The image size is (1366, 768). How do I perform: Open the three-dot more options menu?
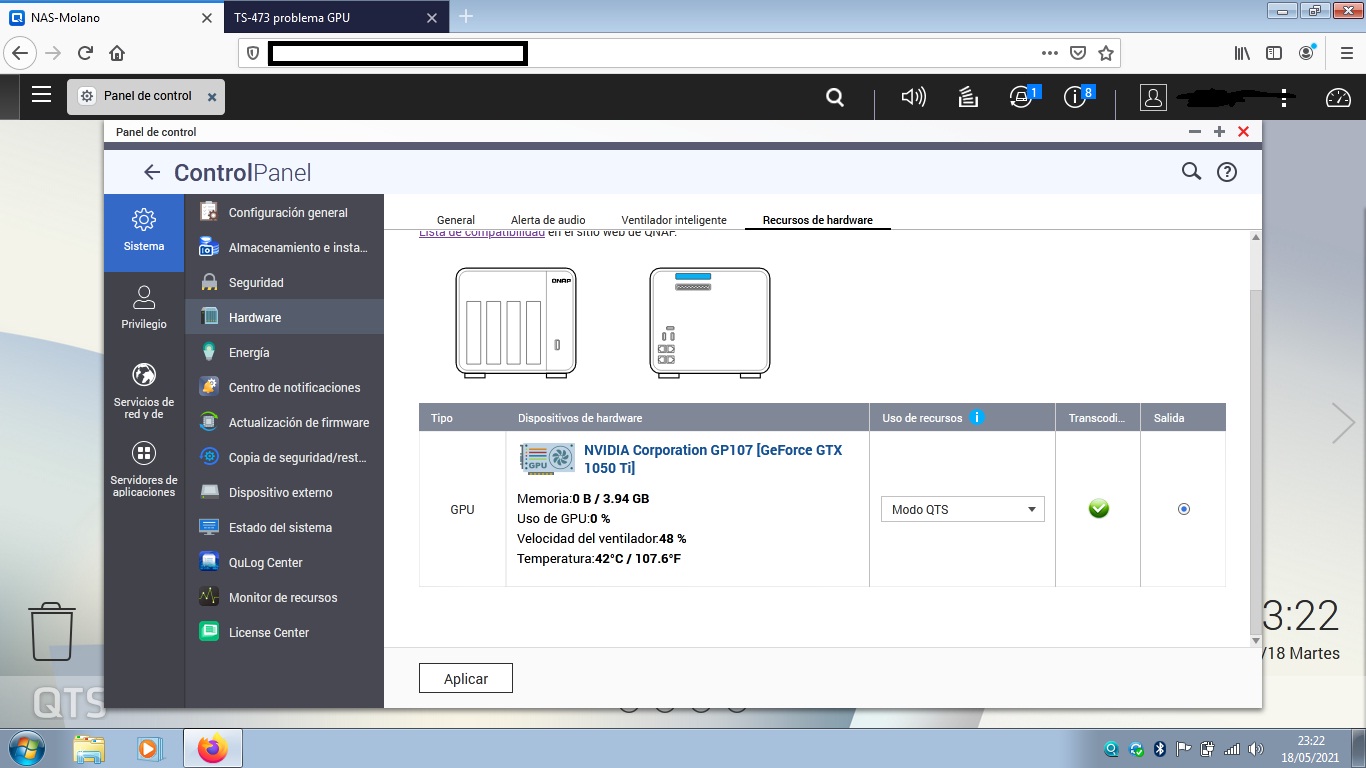point(1285,97)
